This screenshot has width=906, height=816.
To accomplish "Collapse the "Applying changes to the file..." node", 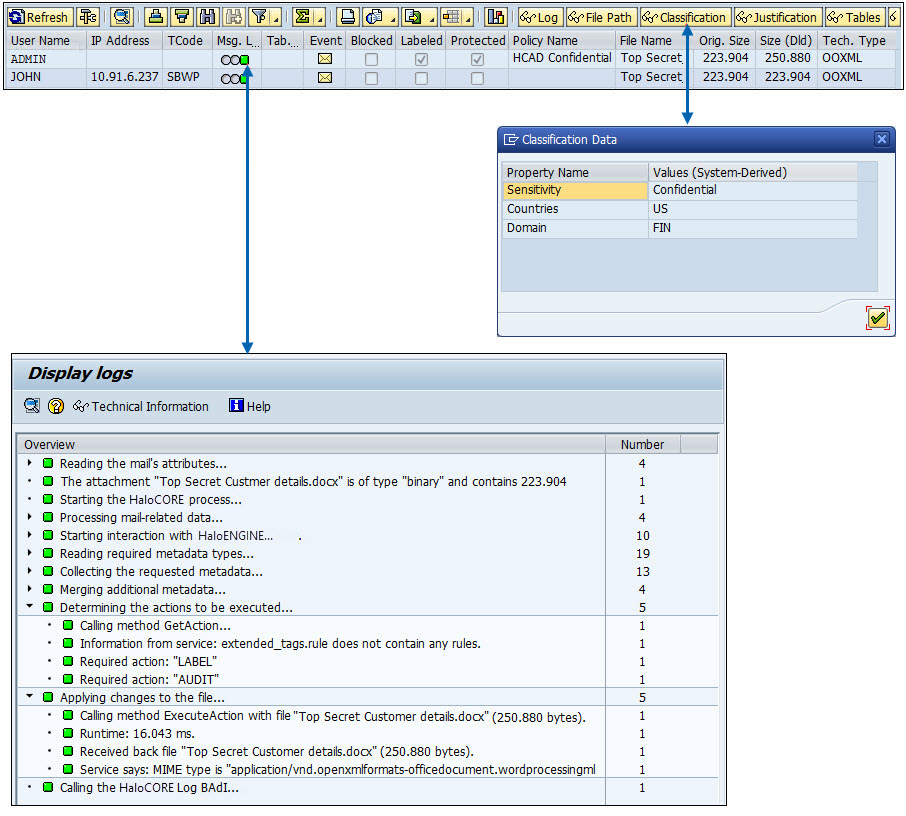I will 29,697.
